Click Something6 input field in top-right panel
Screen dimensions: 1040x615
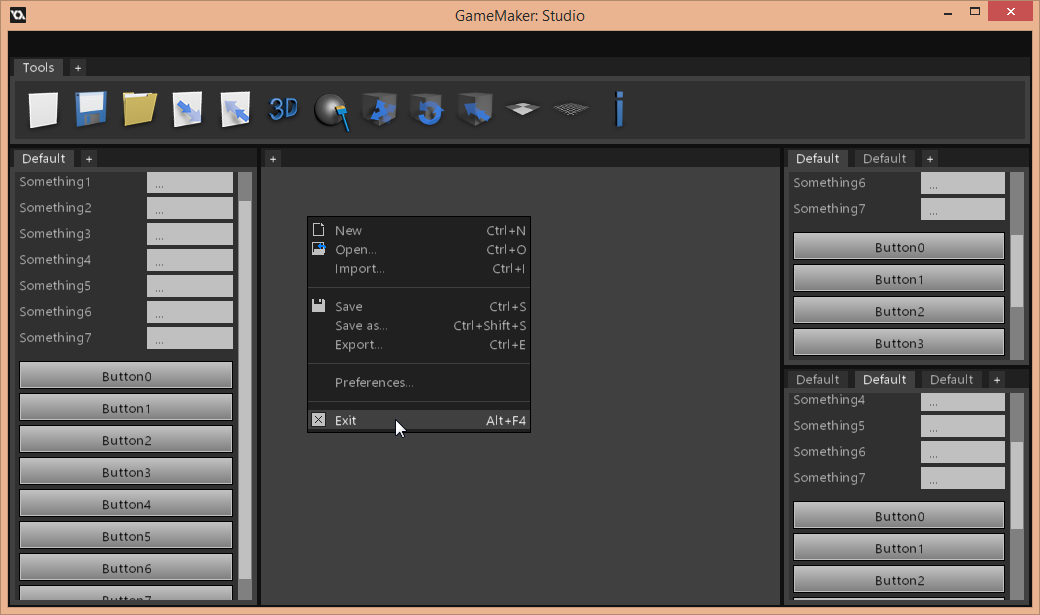coord(962,183)
